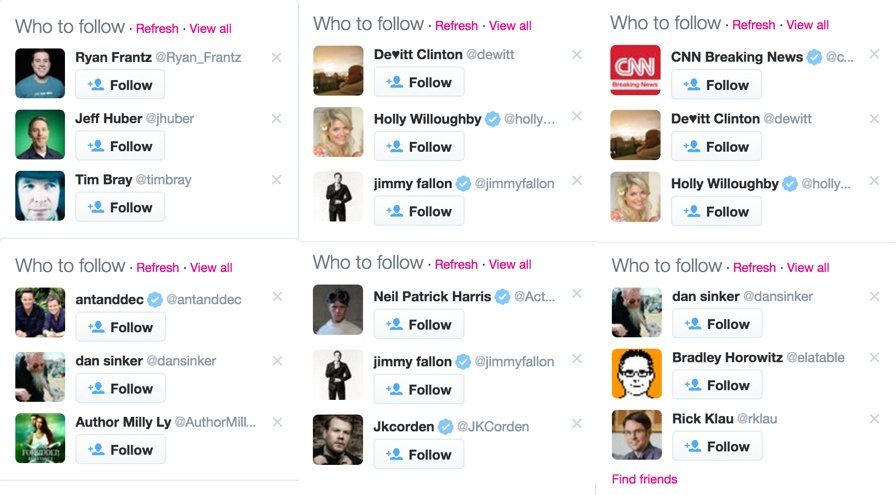Screen dimensions: 896x495
Task: Follow the CNN Breaking News account
Action: tap(716, 85)
